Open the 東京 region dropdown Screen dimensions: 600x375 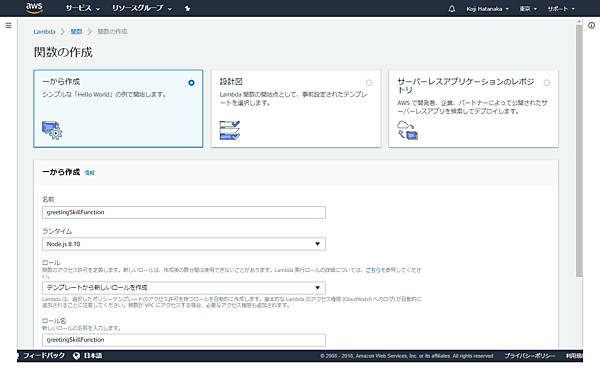(x=528, y=8)
